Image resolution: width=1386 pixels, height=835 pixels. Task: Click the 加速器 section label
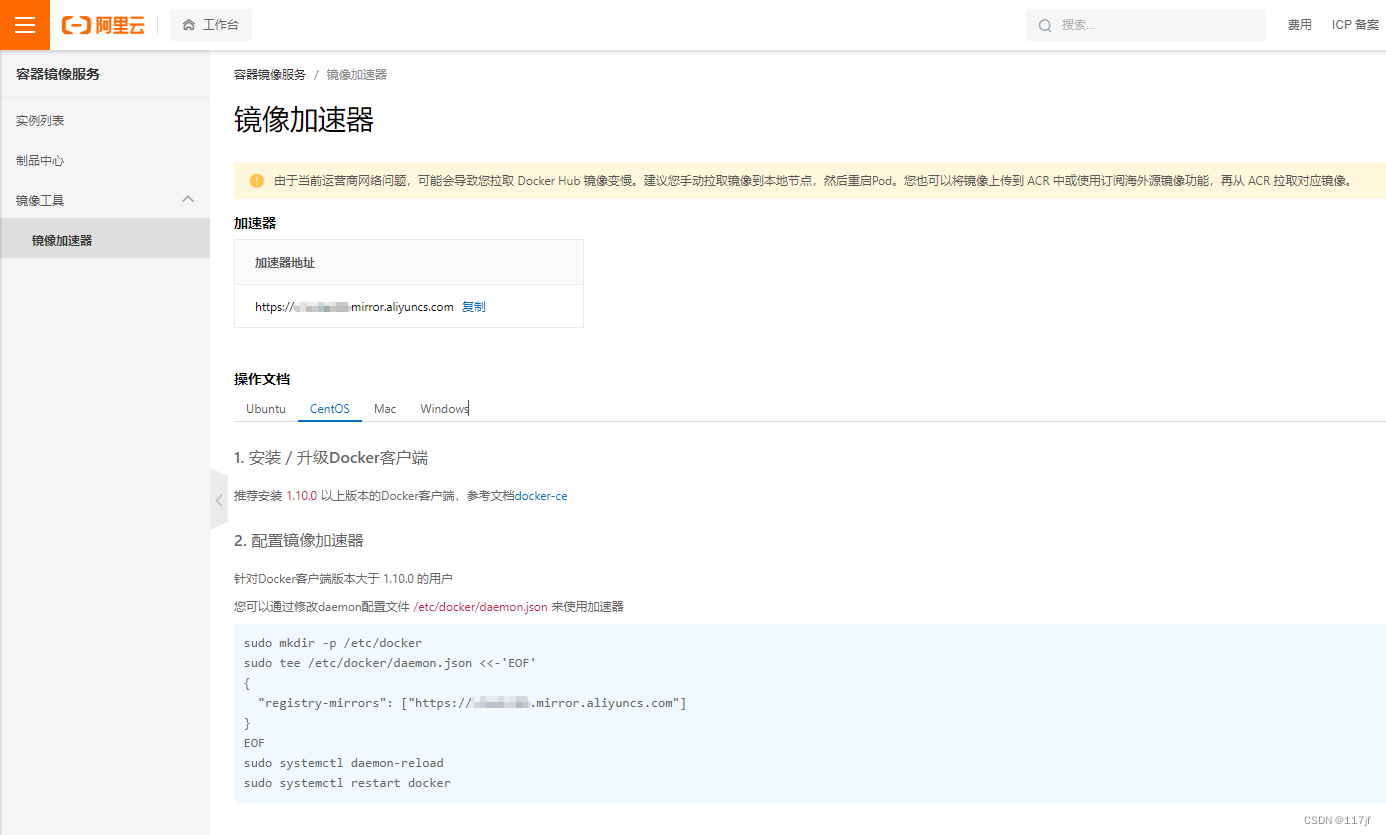(x=255, y=223)
